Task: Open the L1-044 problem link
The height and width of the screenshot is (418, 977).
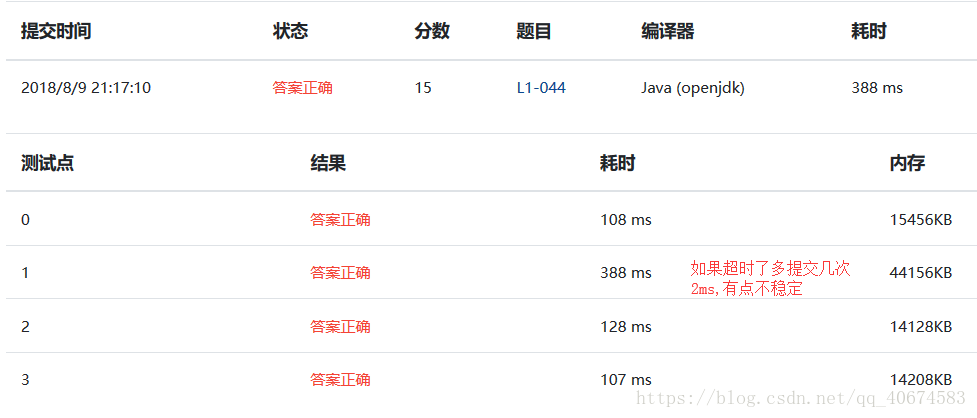Action: pyautogui.click(x=541, y=88)
